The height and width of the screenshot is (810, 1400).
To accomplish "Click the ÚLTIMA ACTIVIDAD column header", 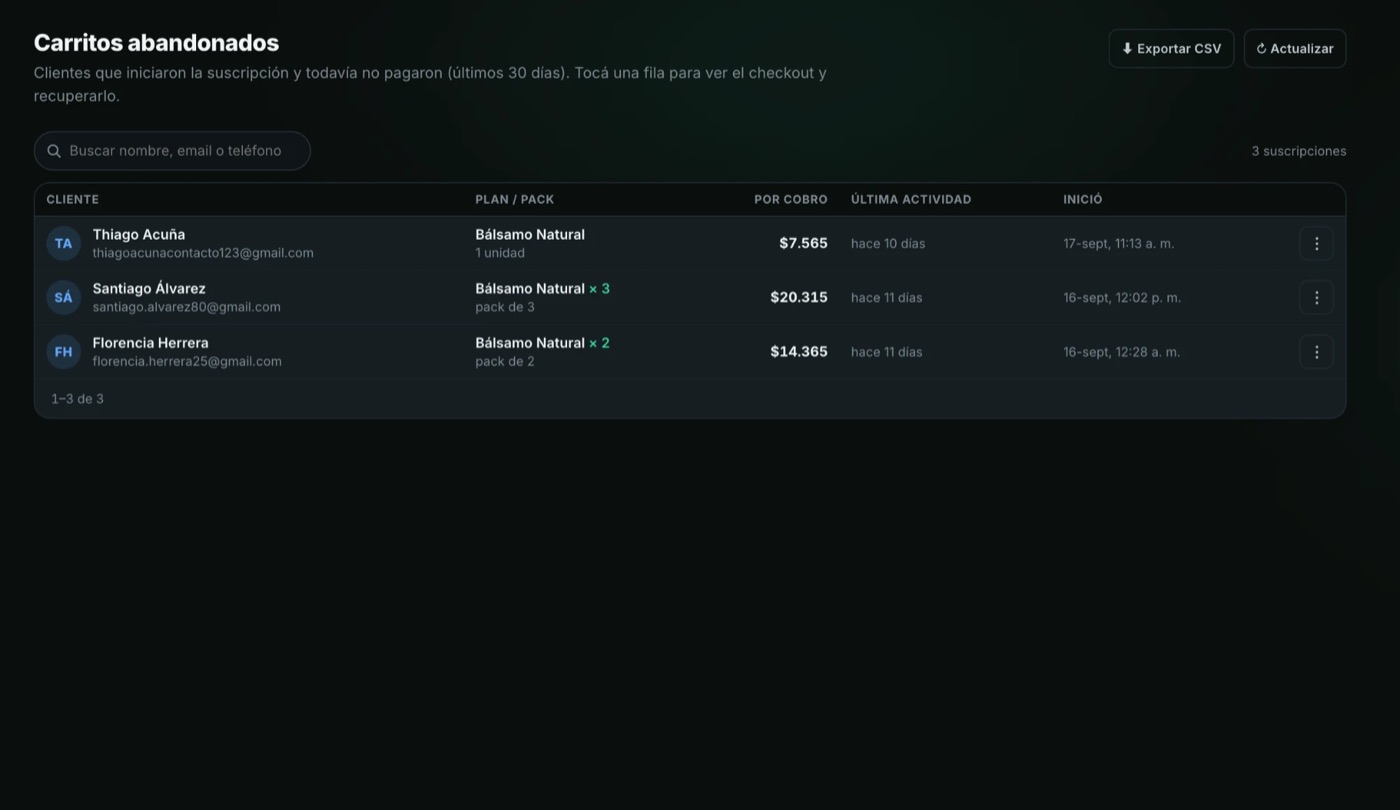I will pyautogui.click(x=911, y=199).
